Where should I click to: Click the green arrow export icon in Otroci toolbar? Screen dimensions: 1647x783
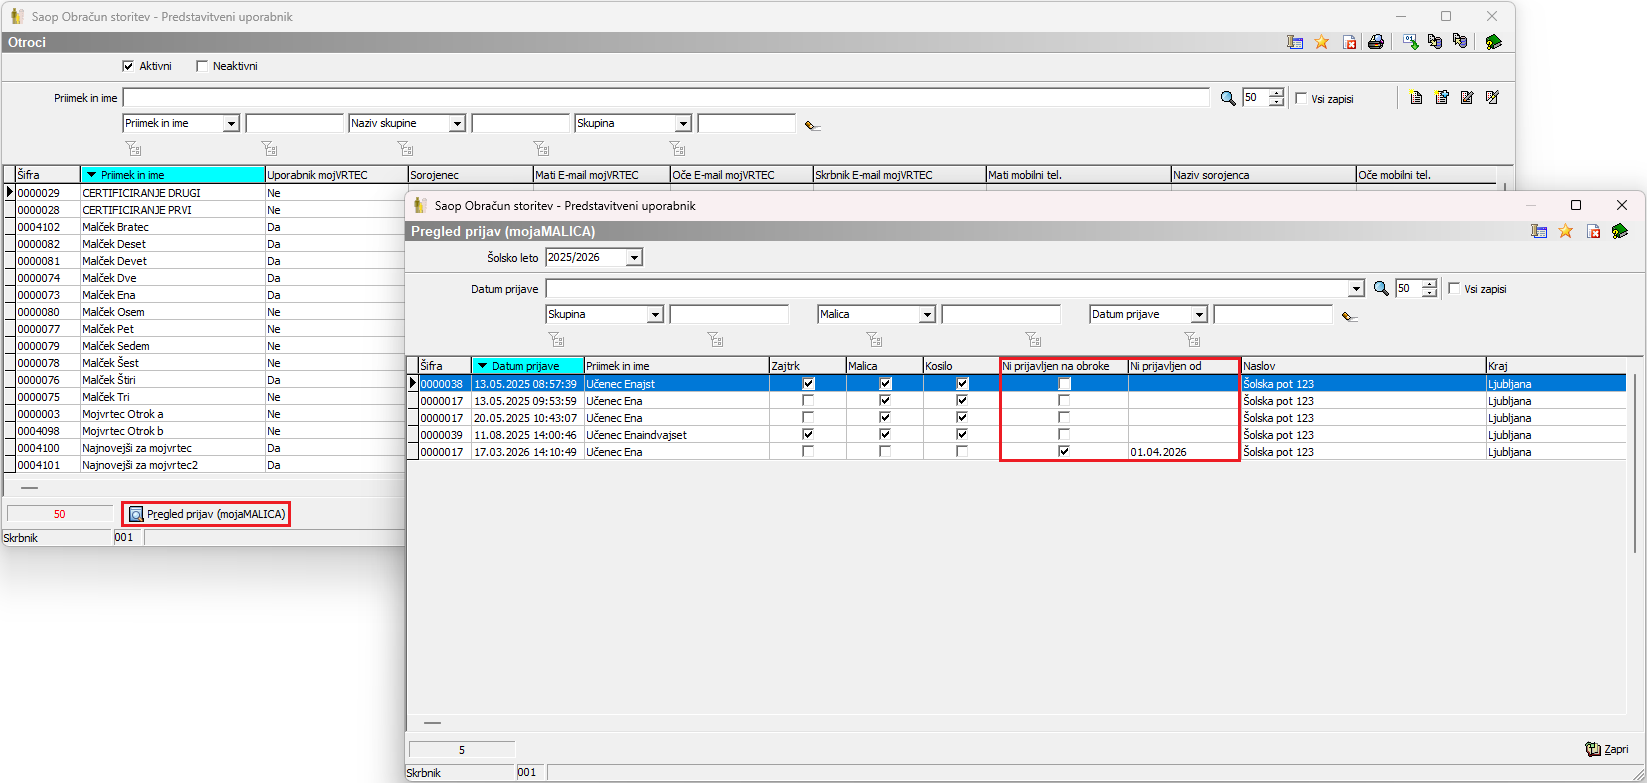[1410, 42]
